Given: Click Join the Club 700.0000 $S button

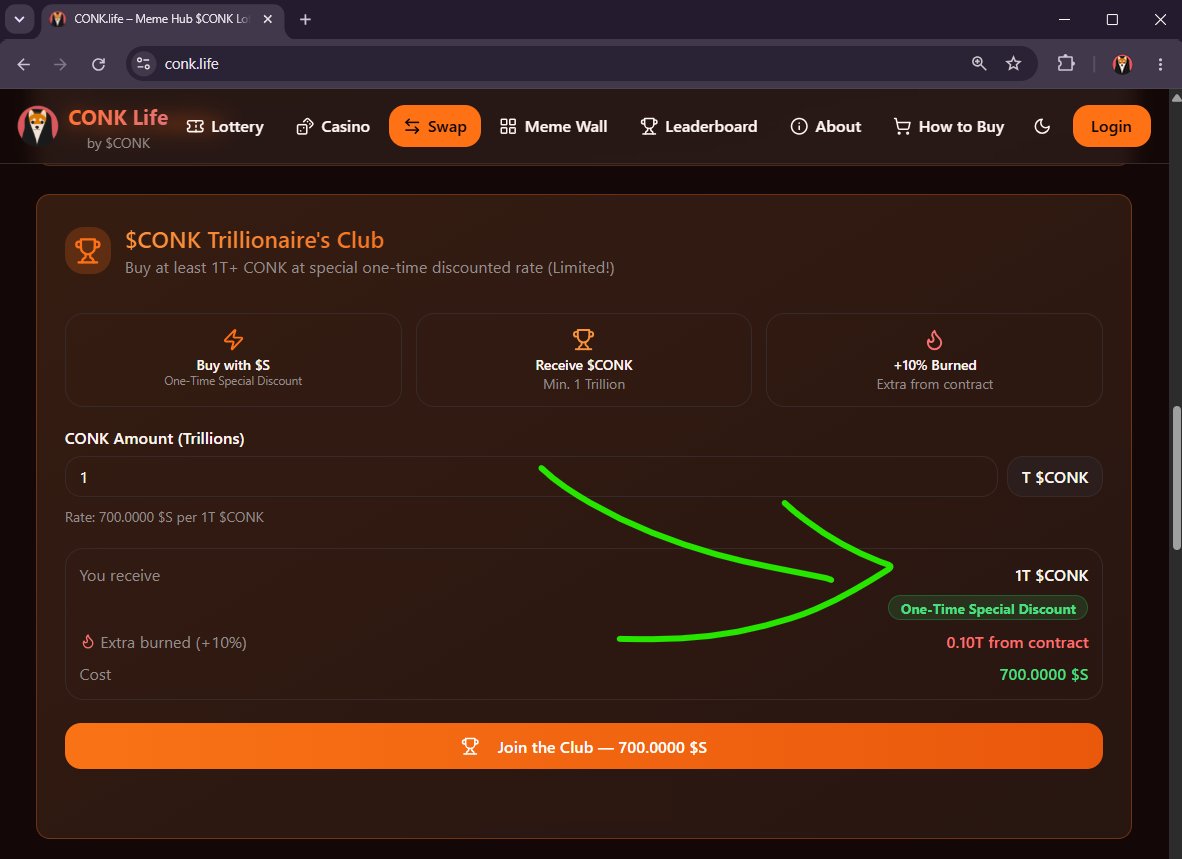Looking at the screenshot, I should 583,747.
